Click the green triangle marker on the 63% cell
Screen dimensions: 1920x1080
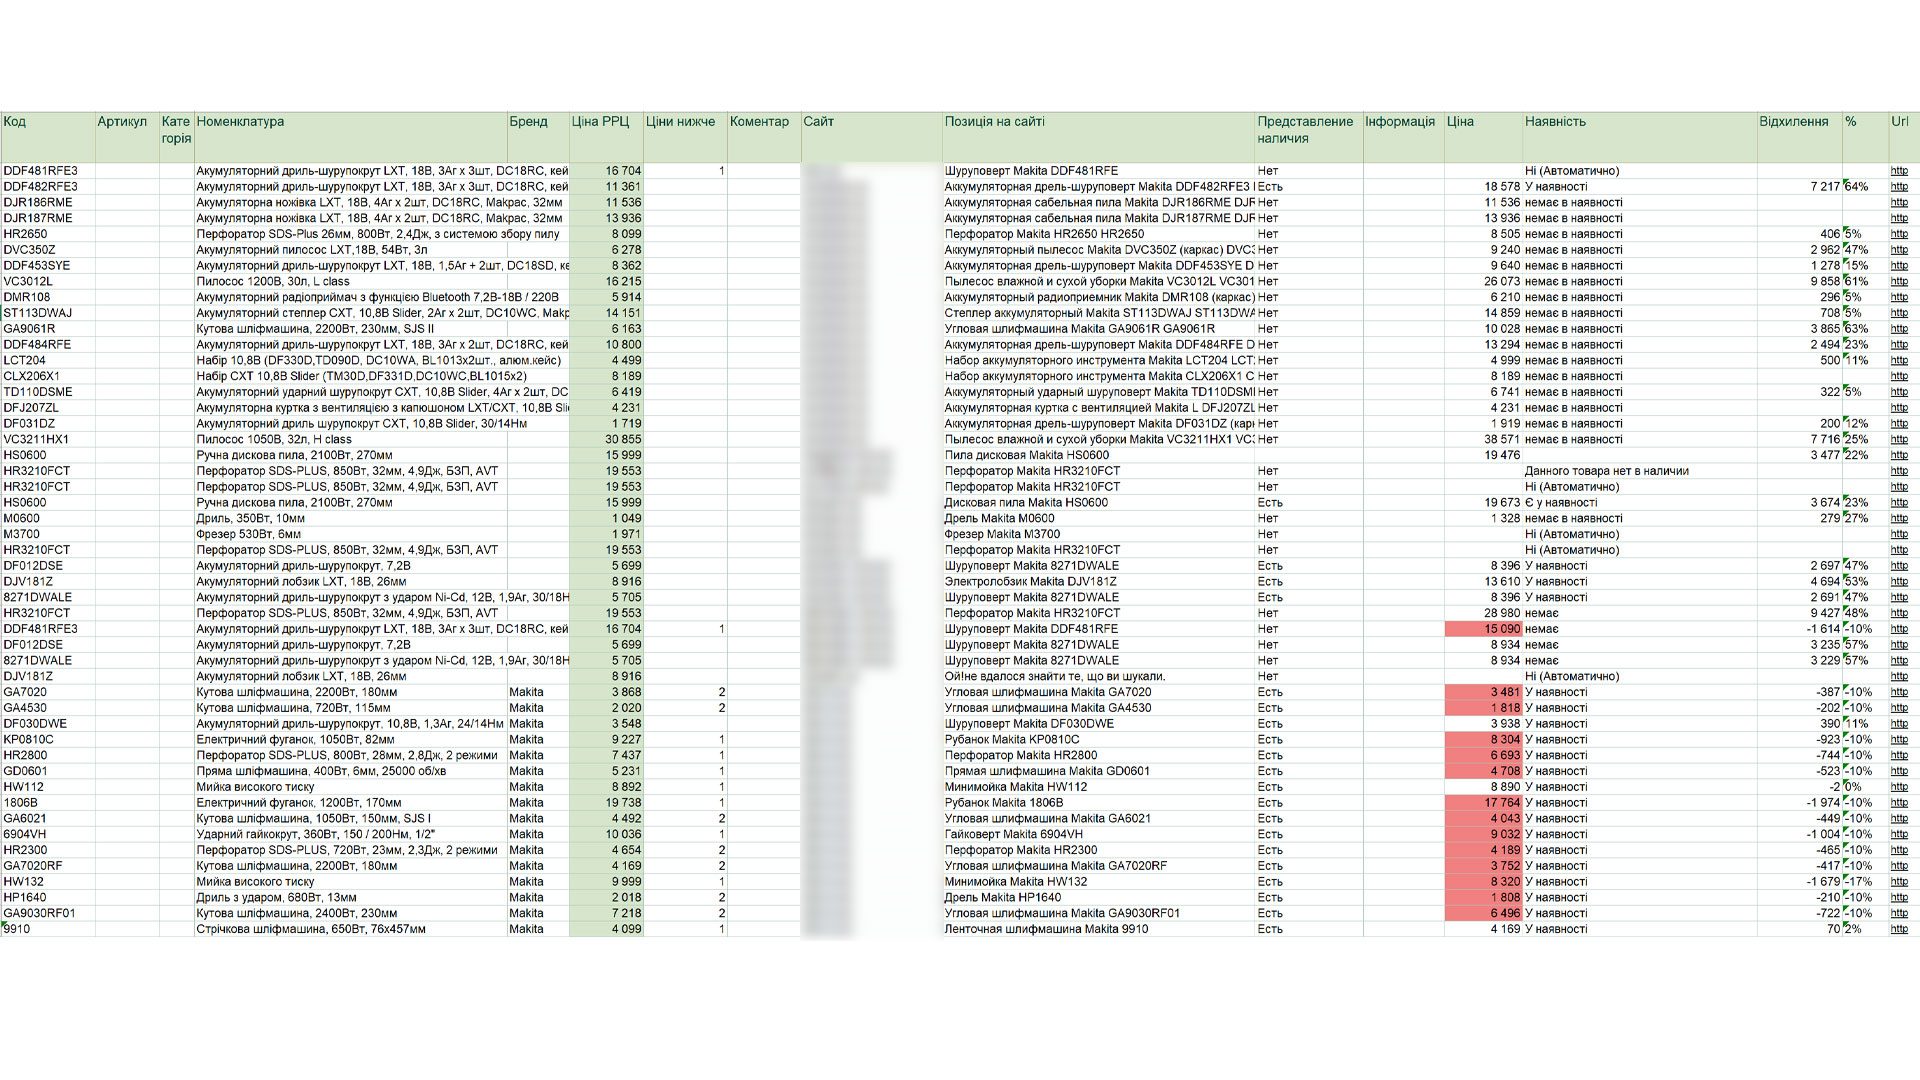(1843, 324)
